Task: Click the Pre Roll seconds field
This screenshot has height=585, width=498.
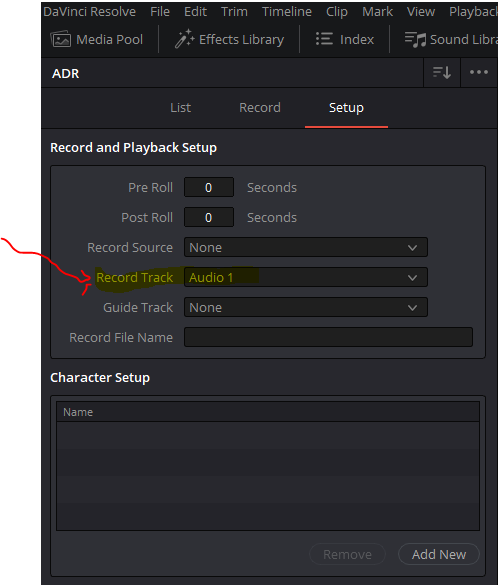Action: [x=209, y=187]
